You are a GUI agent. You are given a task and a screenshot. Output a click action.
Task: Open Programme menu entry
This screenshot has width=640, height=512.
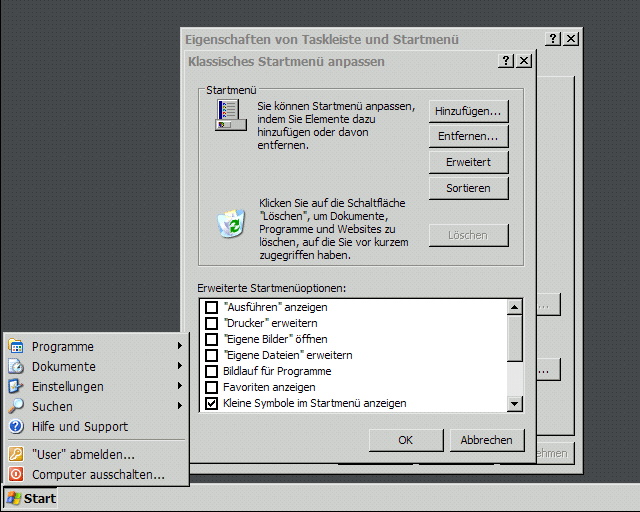click(x=96, y=346)
